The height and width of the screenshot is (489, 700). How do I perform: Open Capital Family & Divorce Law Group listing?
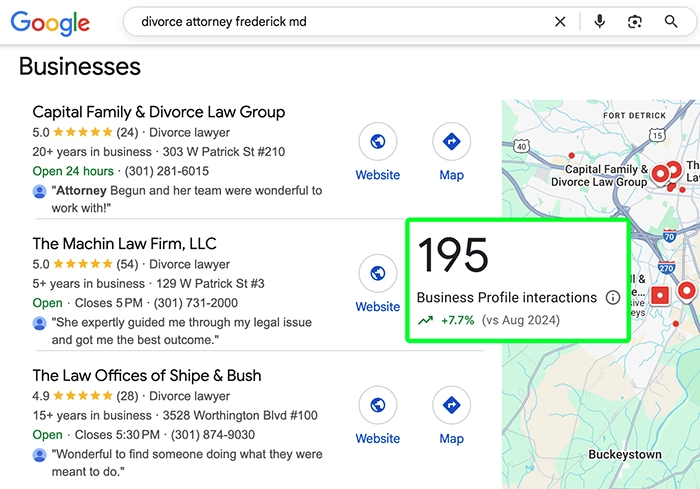158,112
